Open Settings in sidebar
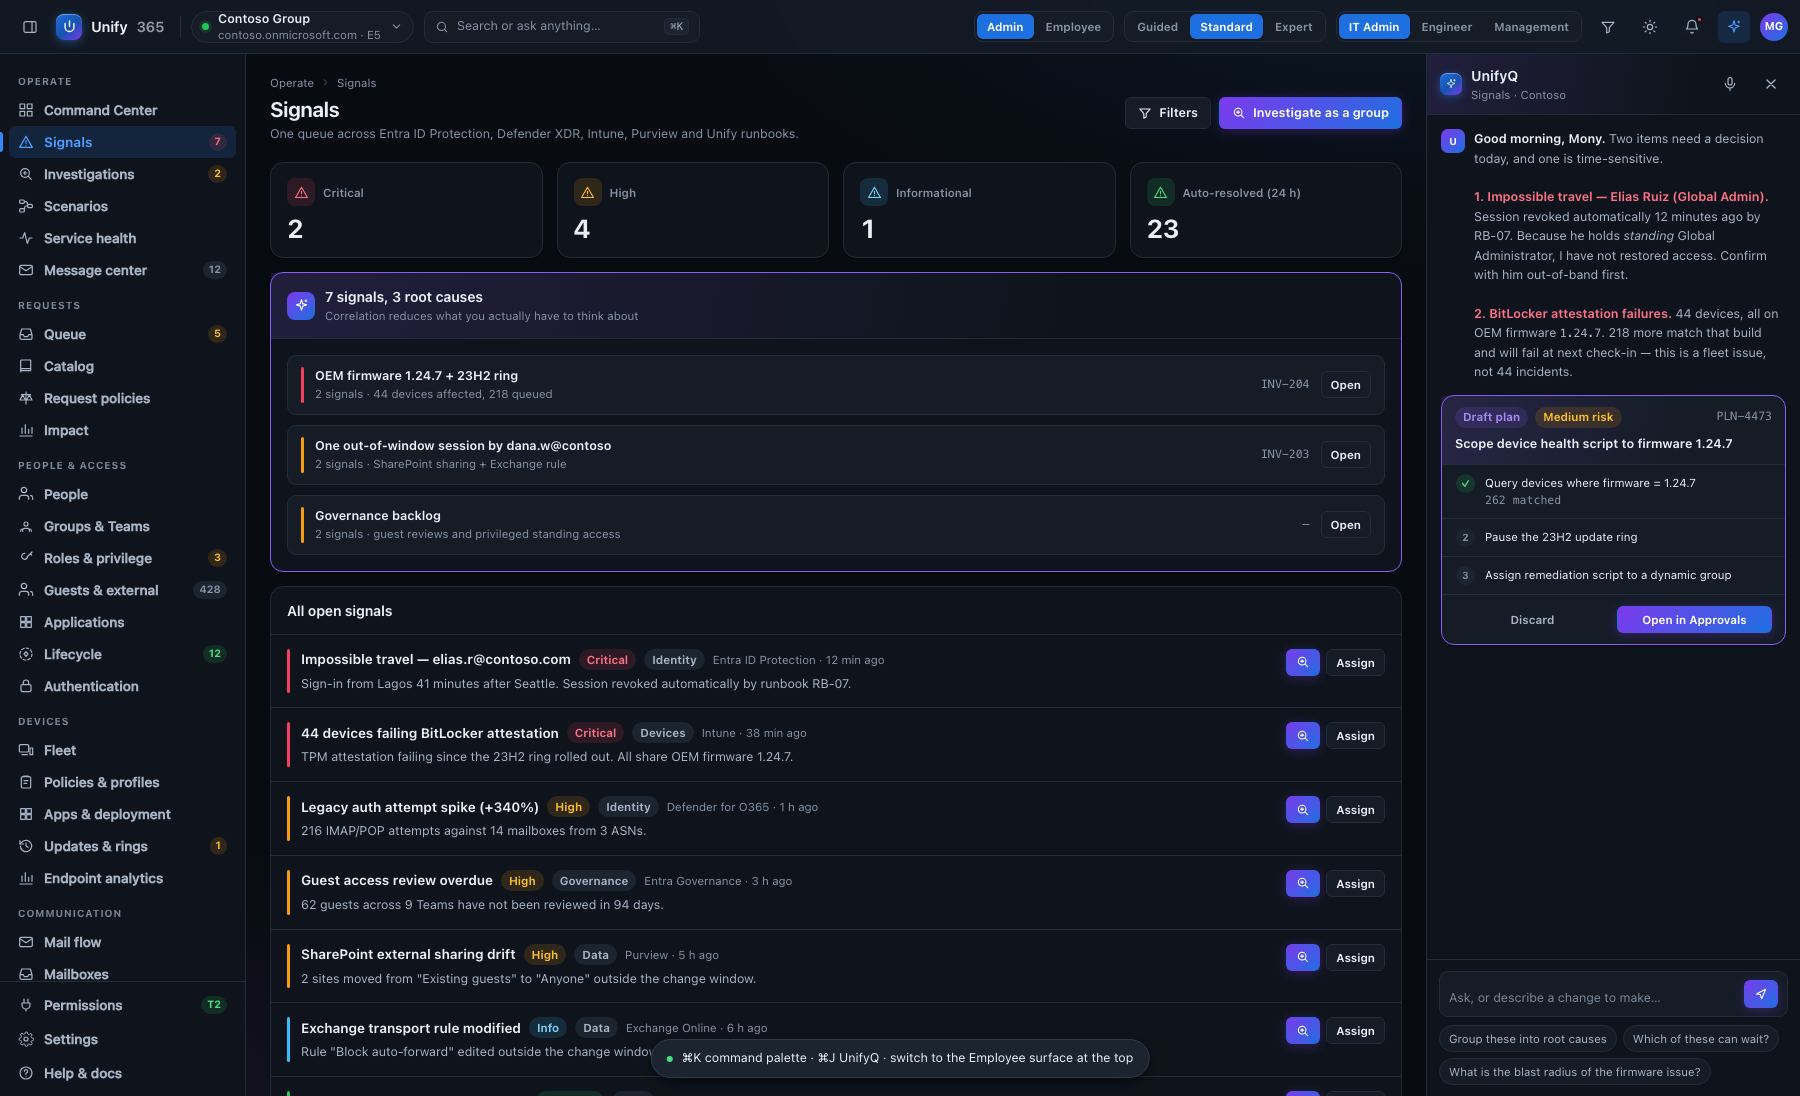Image resolution: width=1800 pixels, height=1096 pixels. click(122, 1039)
